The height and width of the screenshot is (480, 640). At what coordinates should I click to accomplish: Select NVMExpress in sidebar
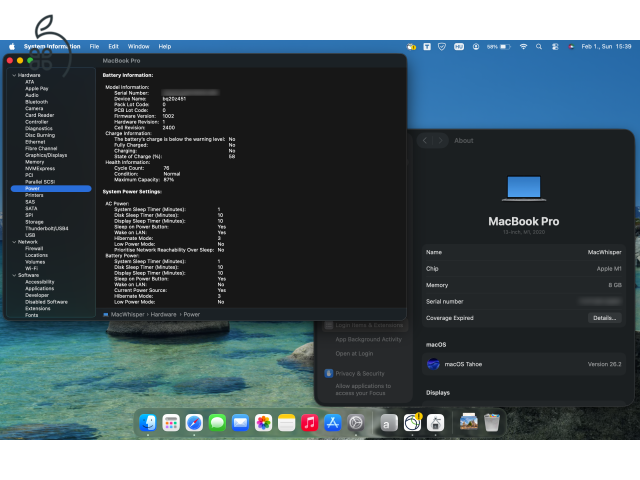pos(40,169)
